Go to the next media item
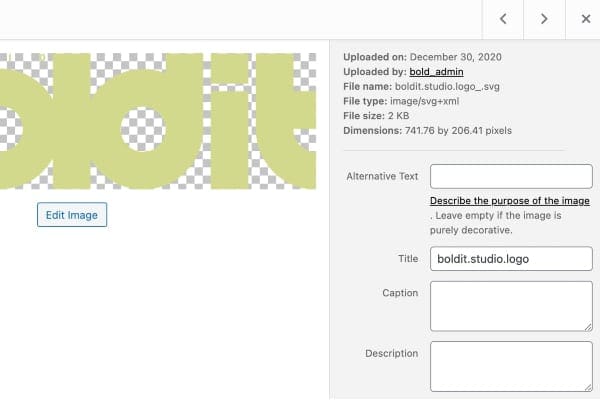This screenshot has height=400, width=600. pos(544,19)
